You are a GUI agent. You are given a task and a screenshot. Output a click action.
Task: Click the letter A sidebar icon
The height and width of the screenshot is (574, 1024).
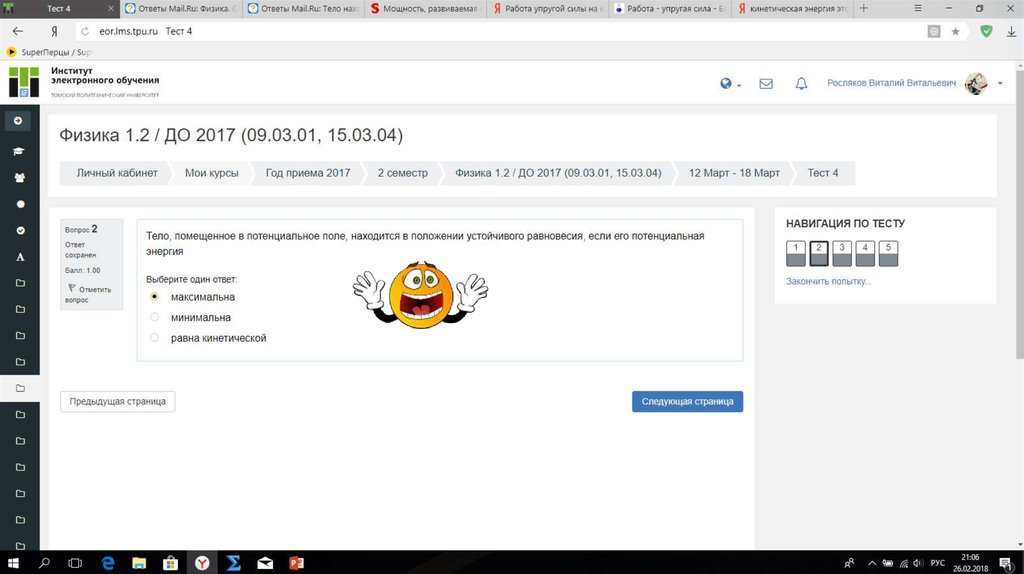point(18,257)
